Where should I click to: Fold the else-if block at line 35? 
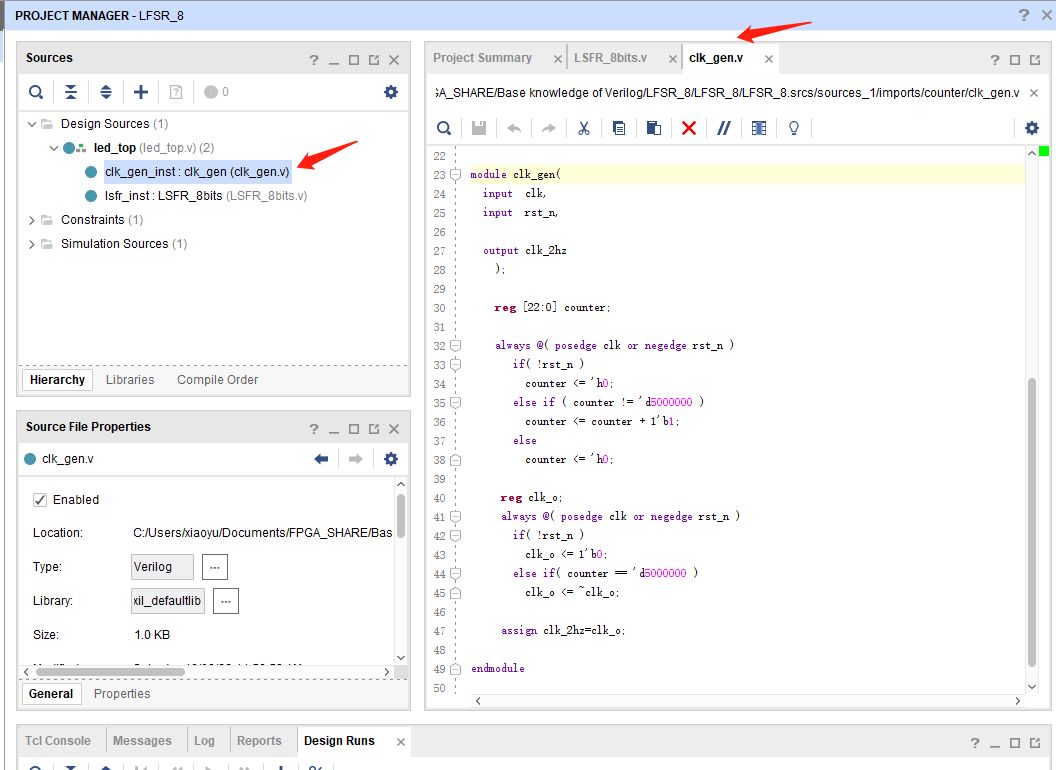(455, 402)
